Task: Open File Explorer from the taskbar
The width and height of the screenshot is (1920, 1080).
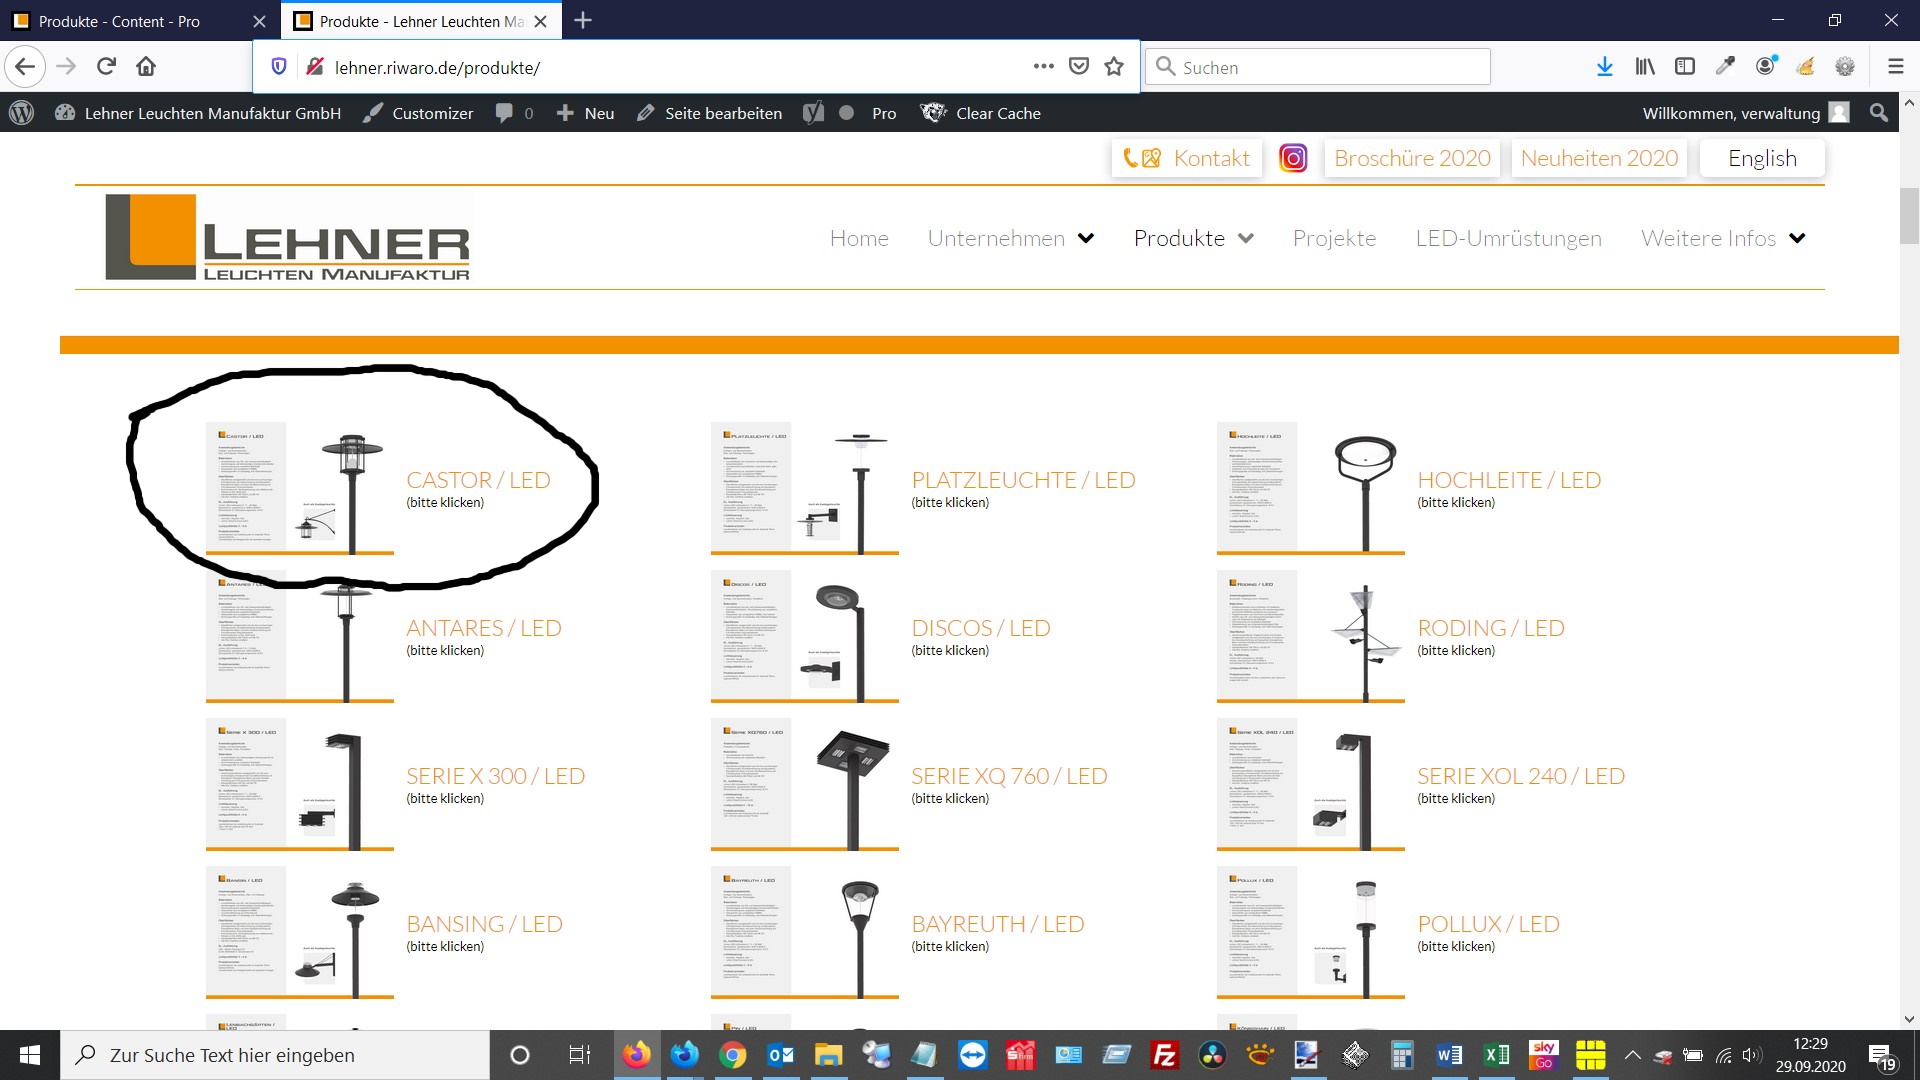Action: 829,1055
